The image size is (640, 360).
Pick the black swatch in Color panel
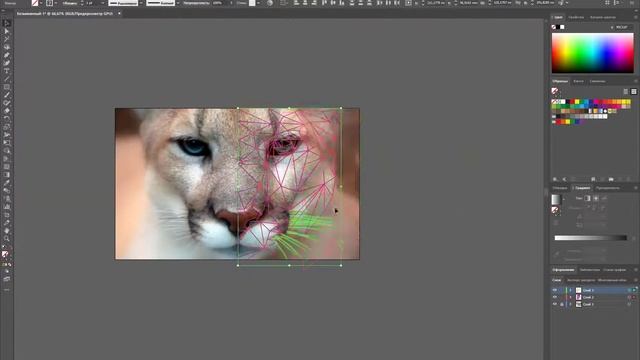(x=558, y=27)
